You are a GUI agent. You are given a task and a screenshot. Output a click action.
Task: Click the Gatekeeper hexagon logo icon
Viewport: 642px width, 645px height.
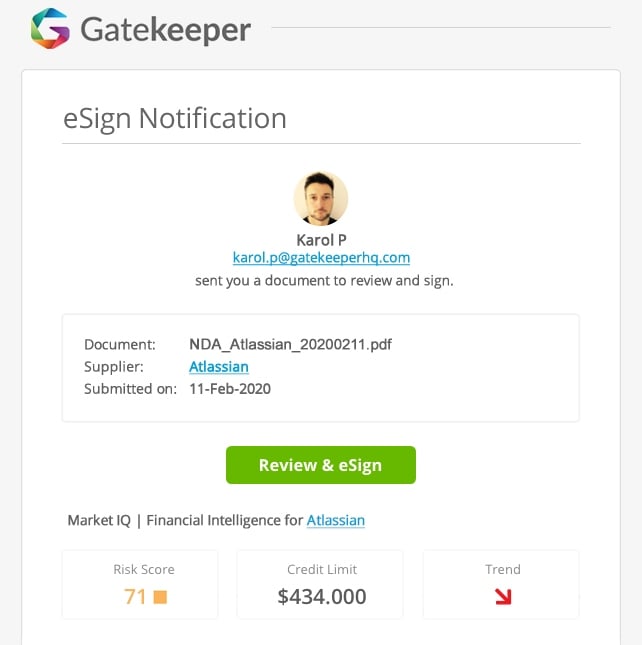(x=49, y=28)
